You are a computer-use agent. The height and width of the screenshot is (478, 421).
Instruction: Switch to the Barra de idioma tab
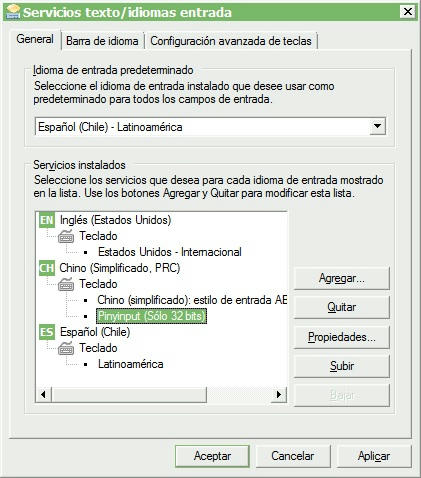102,41
